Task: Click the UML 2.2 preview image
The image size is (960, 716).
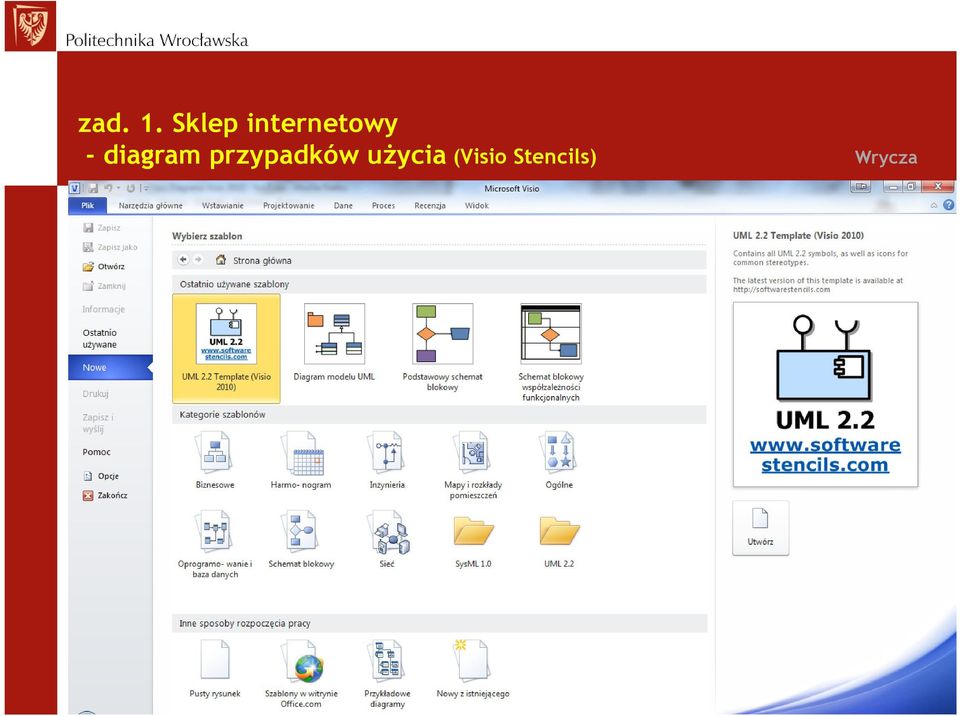Action: 825,394
